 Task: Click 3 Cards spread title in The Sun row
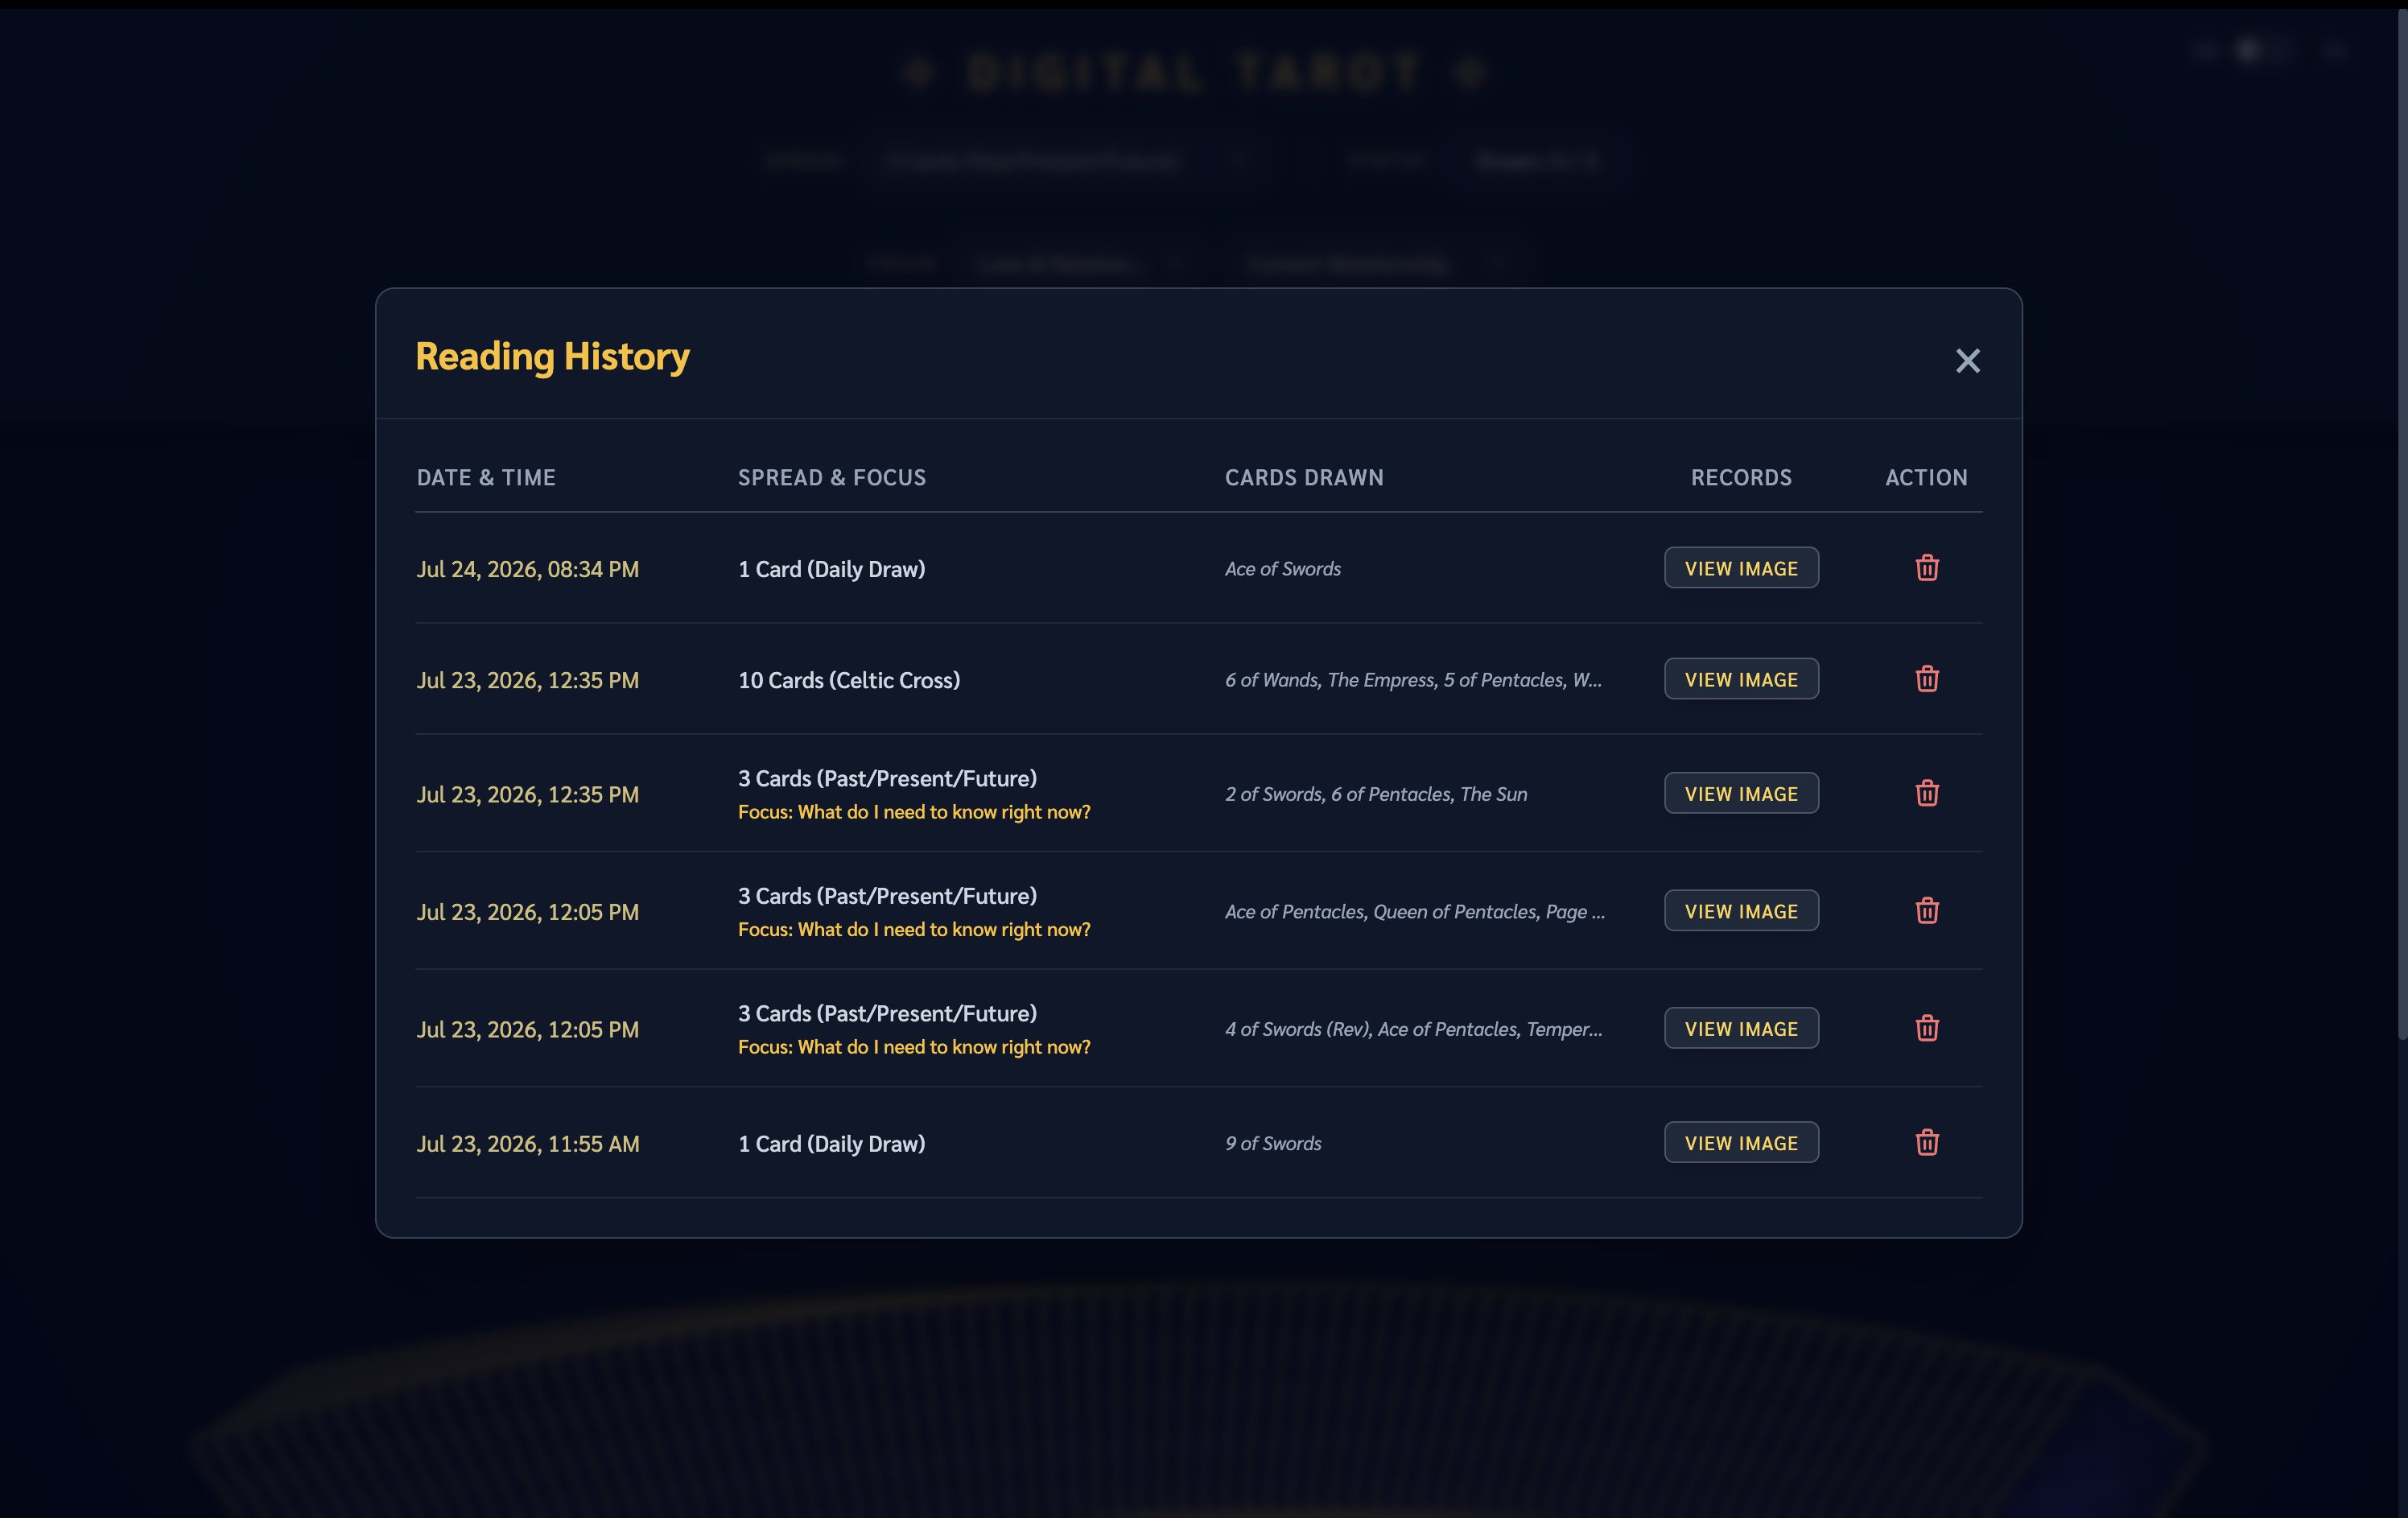[x=887, y=778]
